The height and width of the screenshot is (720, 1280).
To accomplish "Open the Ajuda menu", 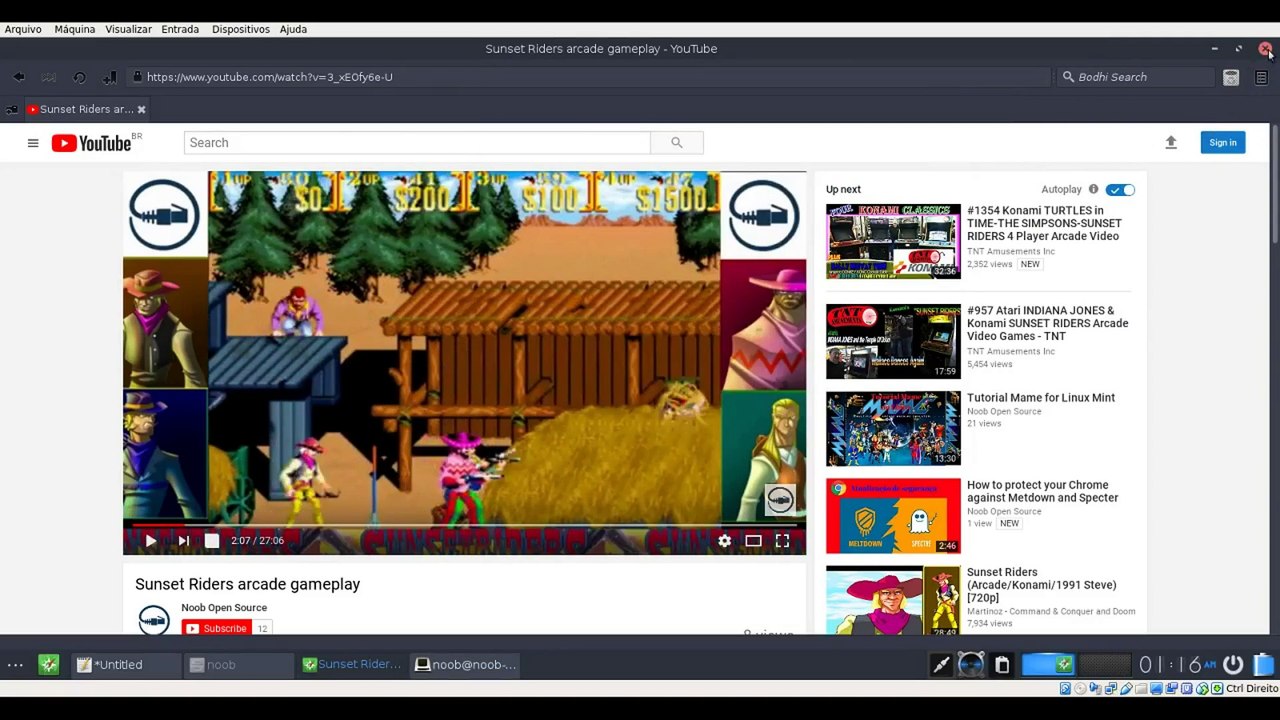I will coord(293,29).
